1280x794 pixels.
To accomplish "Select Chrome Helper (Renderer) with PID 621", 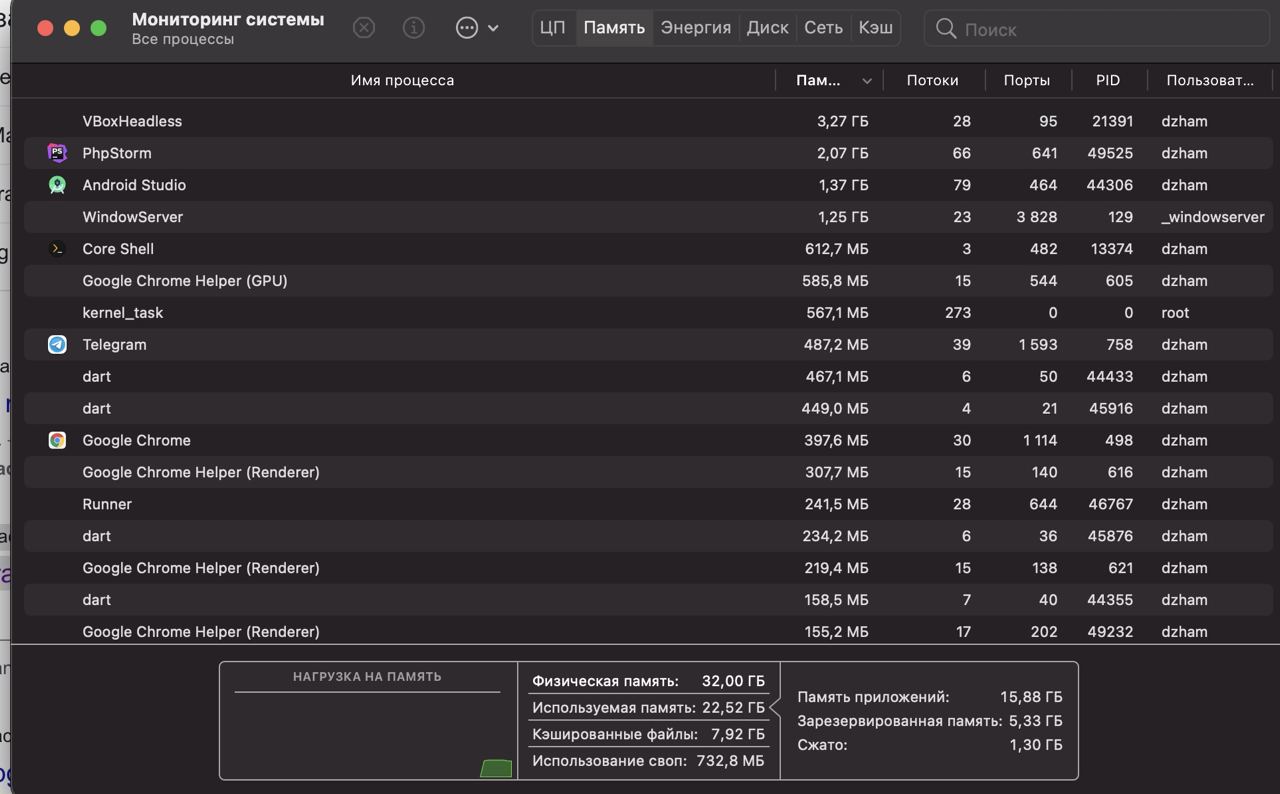I will [x=648, y=568].
